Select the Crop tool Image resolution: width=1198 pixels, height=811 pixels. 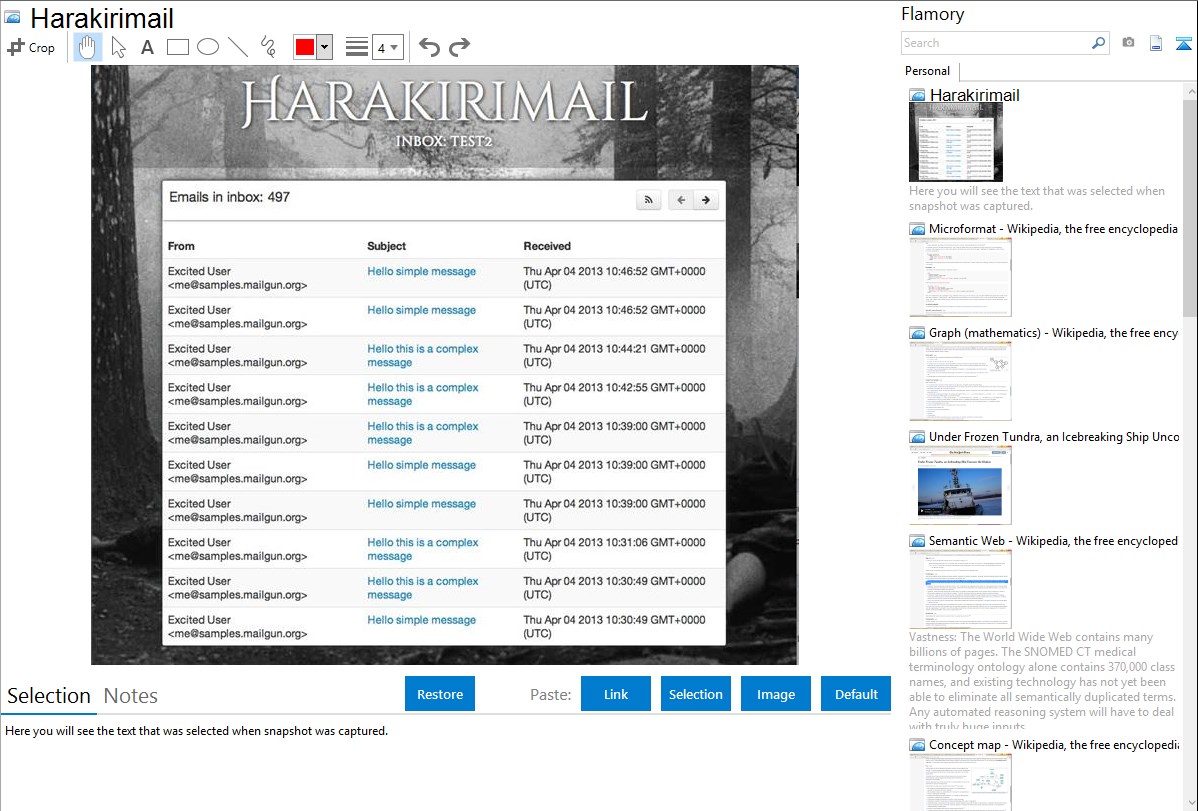(31, 47)
